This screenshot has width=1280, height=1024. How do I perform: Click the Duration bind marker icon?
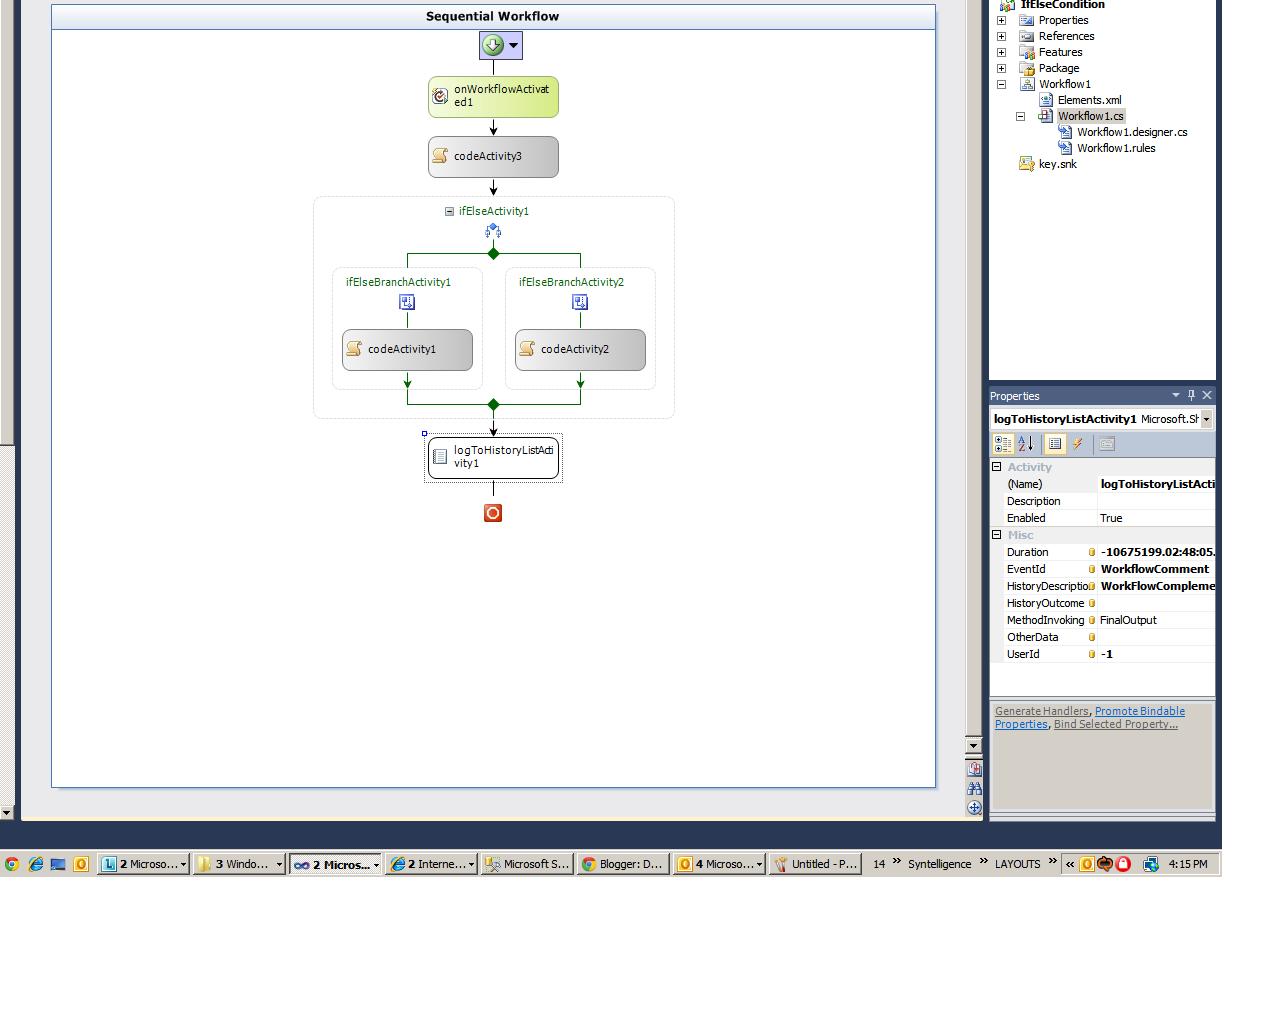1092,552
